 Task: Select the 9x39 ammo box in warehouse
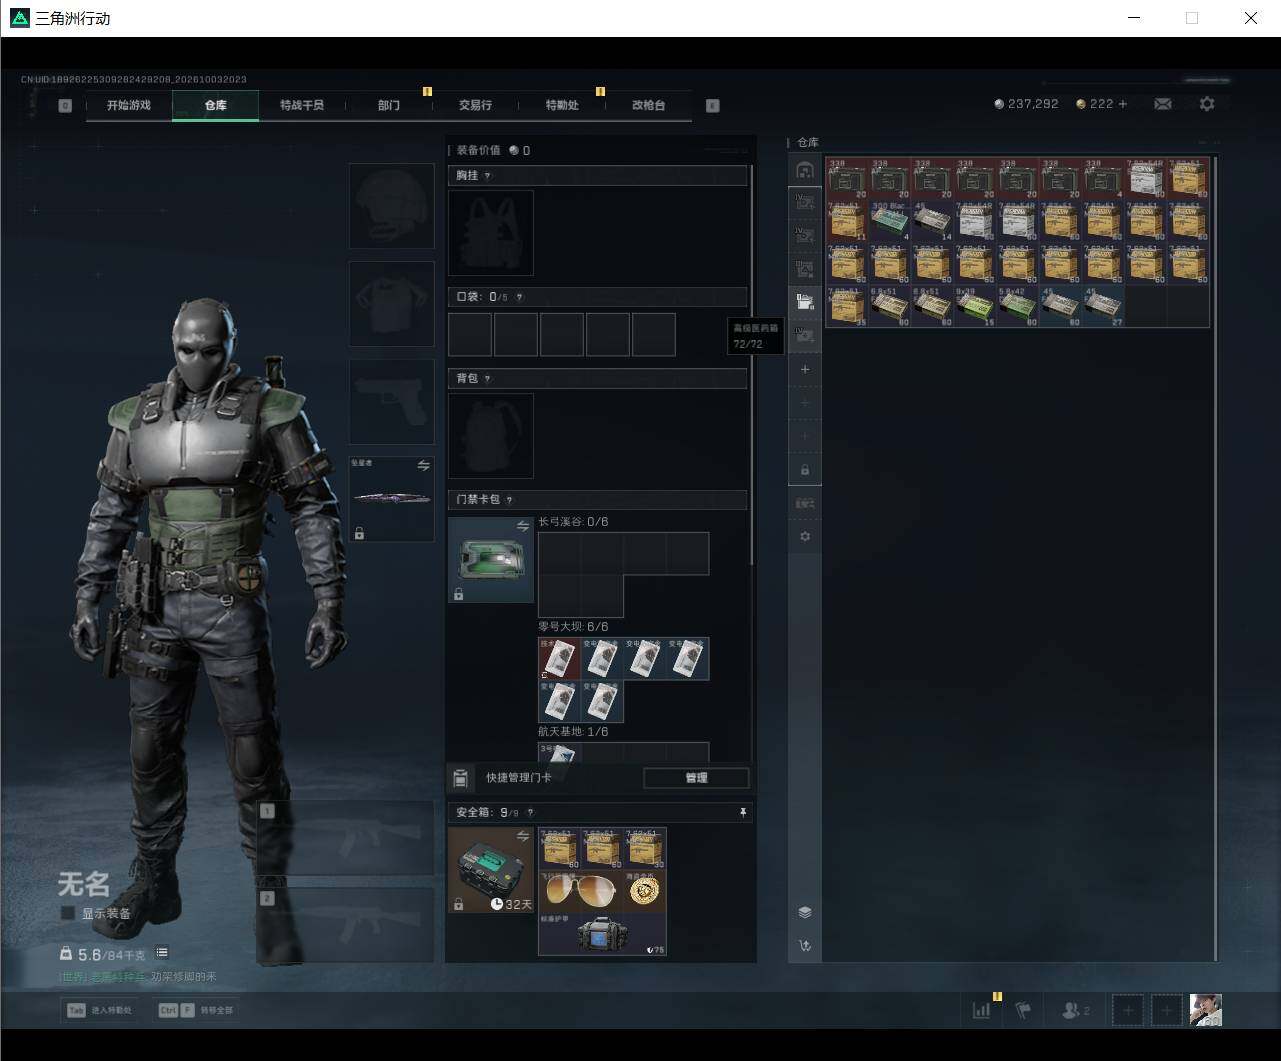pos(975,306)
